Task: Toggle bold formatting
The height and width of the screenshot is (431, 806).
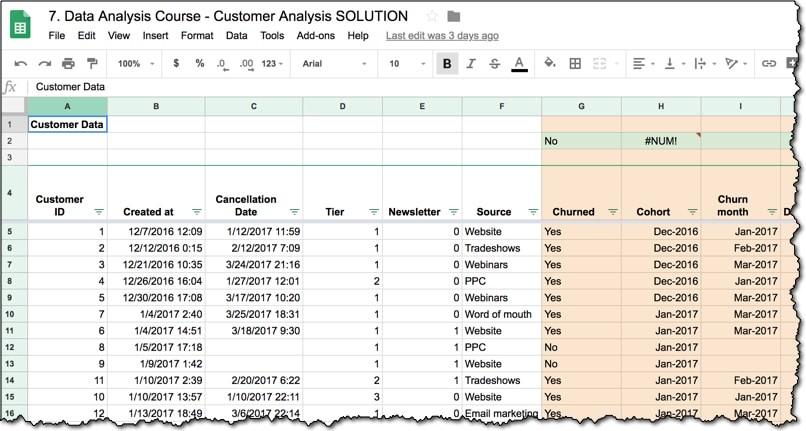Action: point(447,63)
